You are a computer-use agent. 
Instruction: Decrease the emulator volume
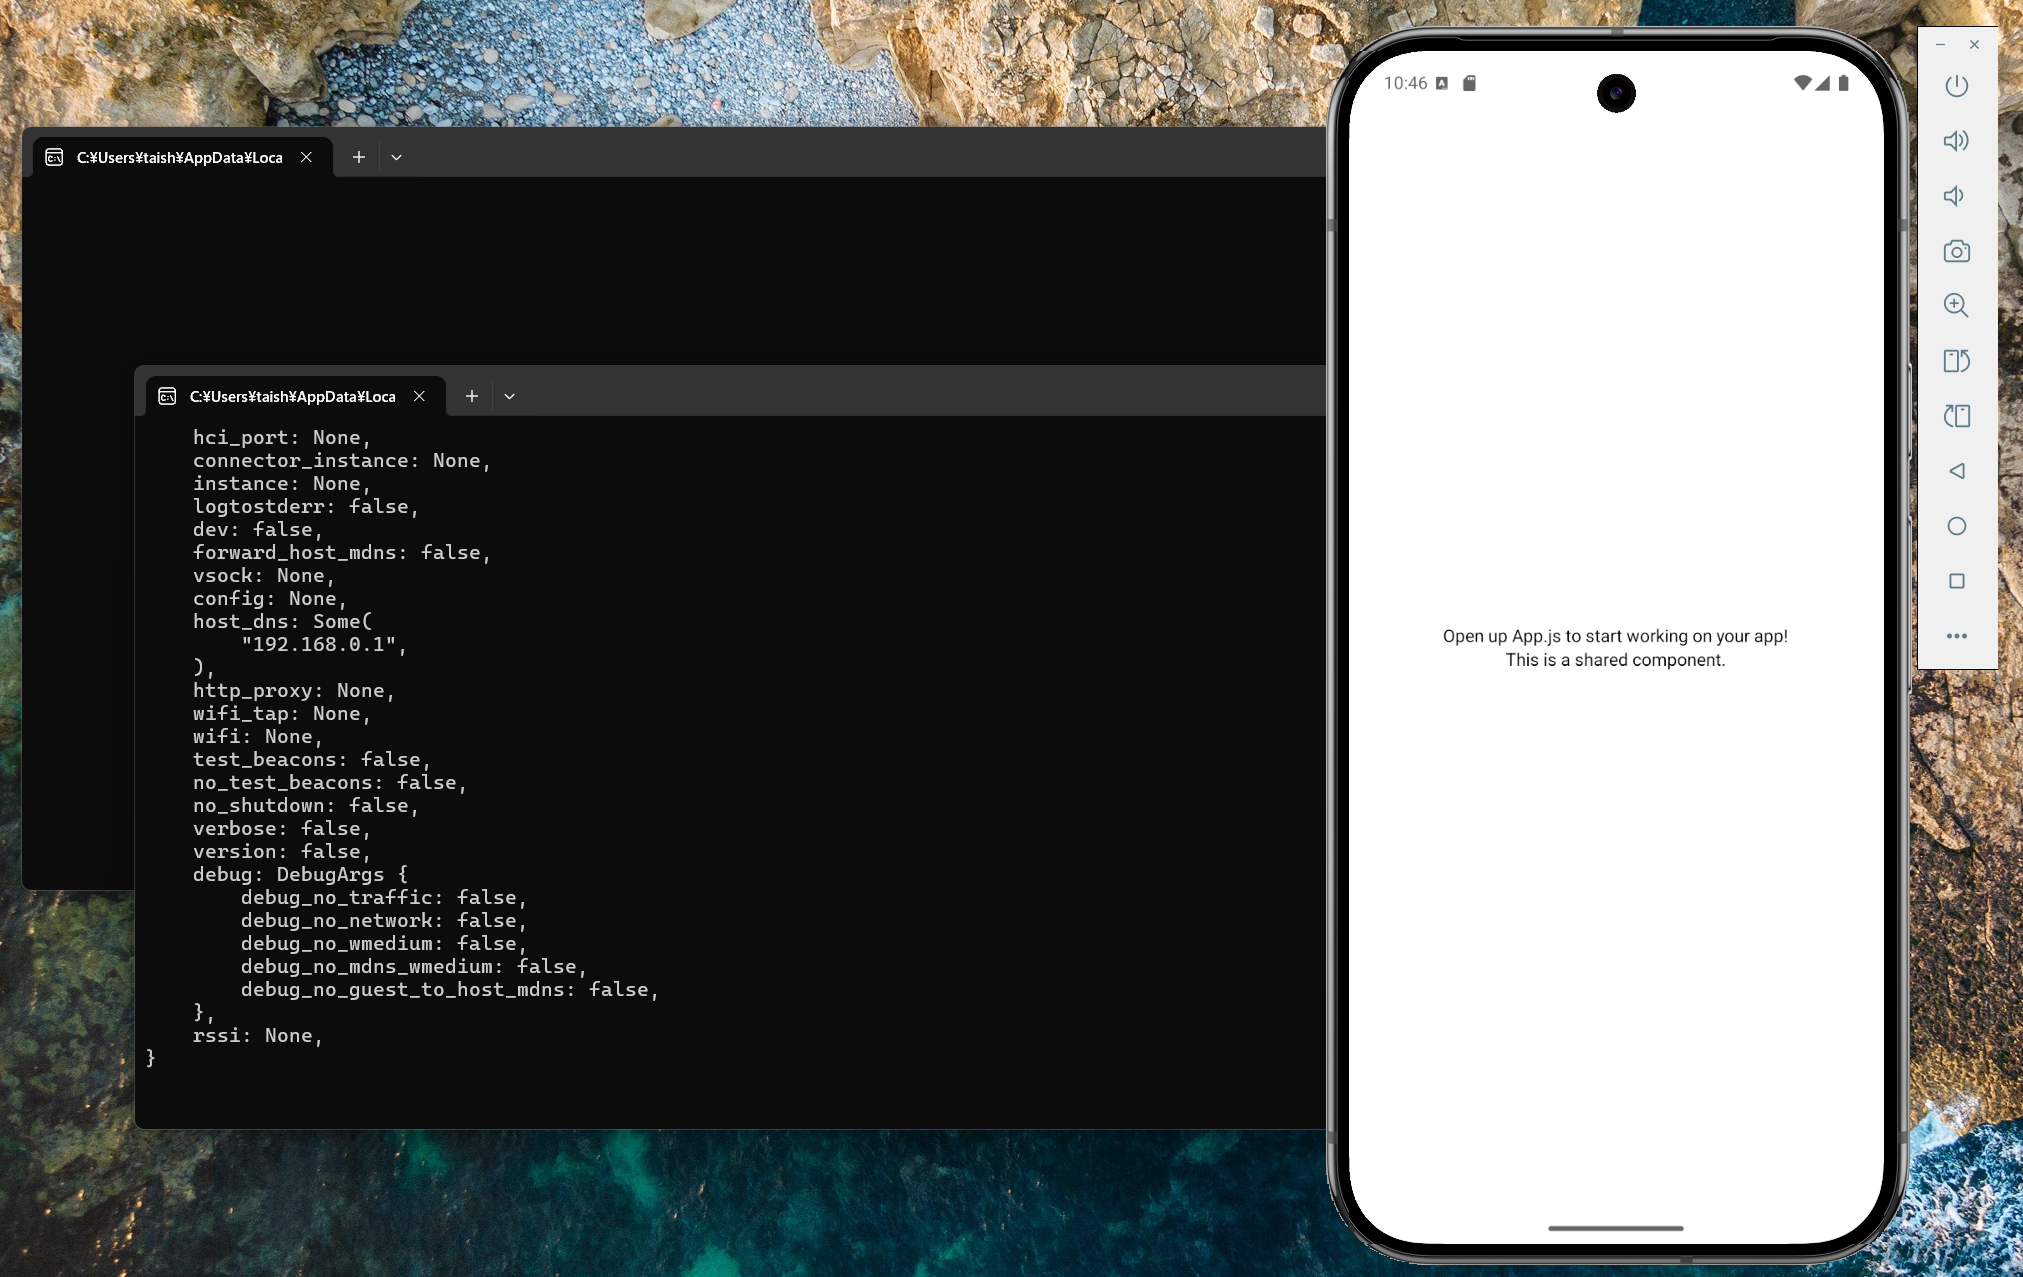click(x=1957, y=195)
